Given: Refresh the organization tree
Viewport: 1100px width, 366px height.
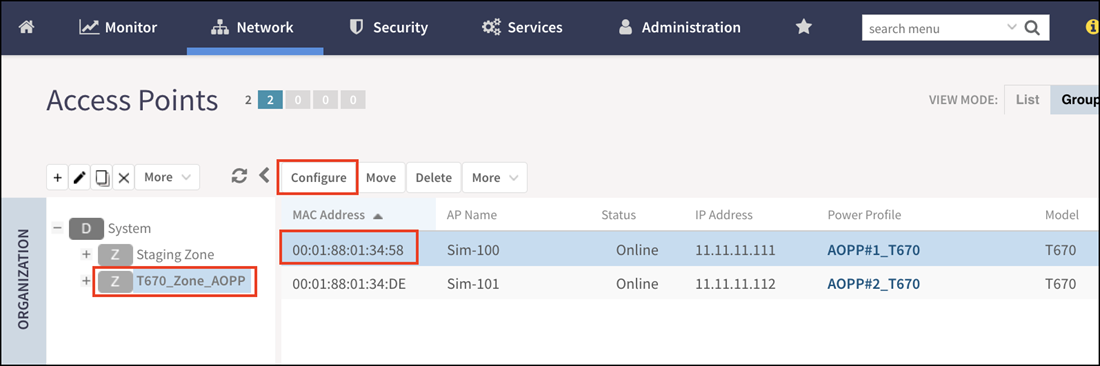Looking at the screenshot, I should [239, 176].
